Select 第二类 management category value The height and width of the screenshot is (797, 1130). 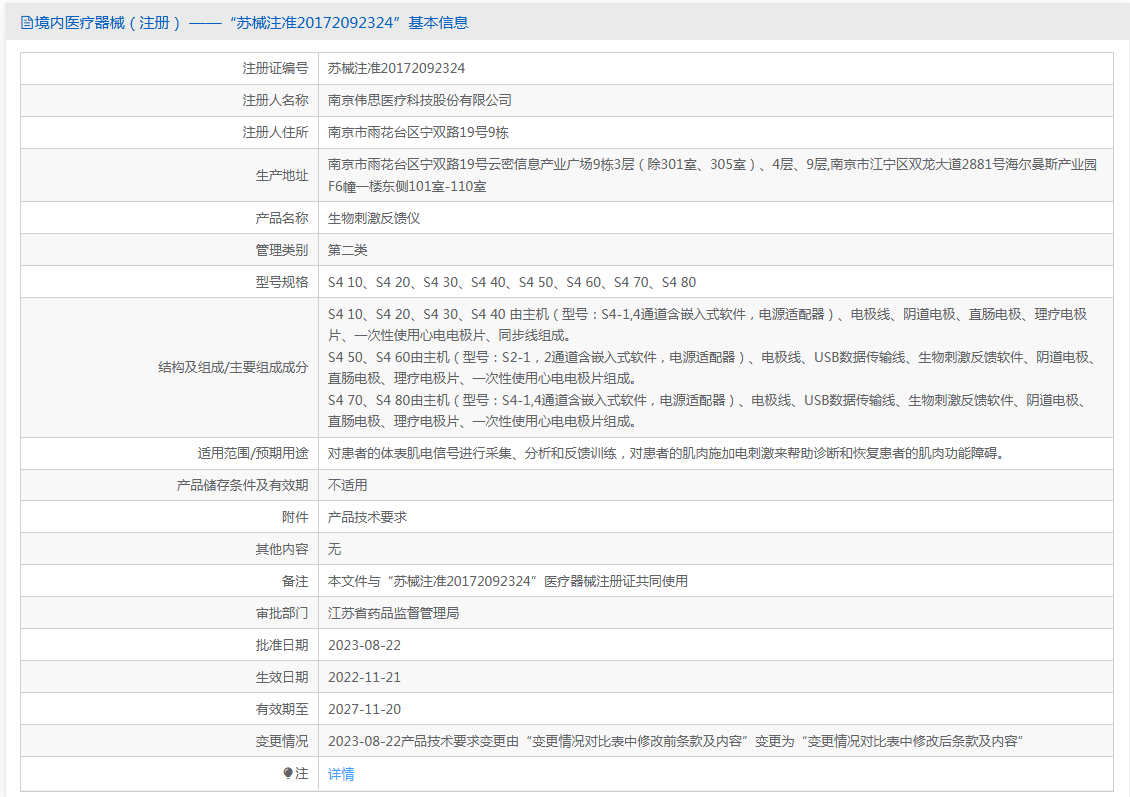[347, 250]
